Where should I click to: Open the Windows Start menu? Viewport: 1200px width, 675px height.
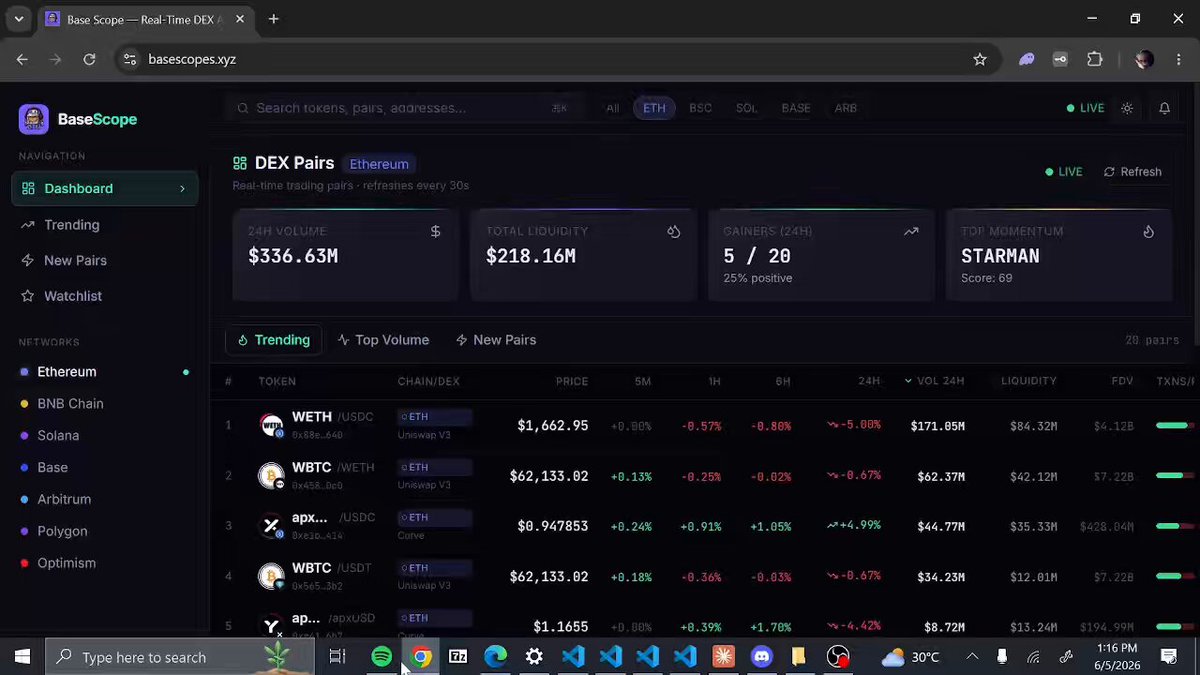[x=22, y=657]
